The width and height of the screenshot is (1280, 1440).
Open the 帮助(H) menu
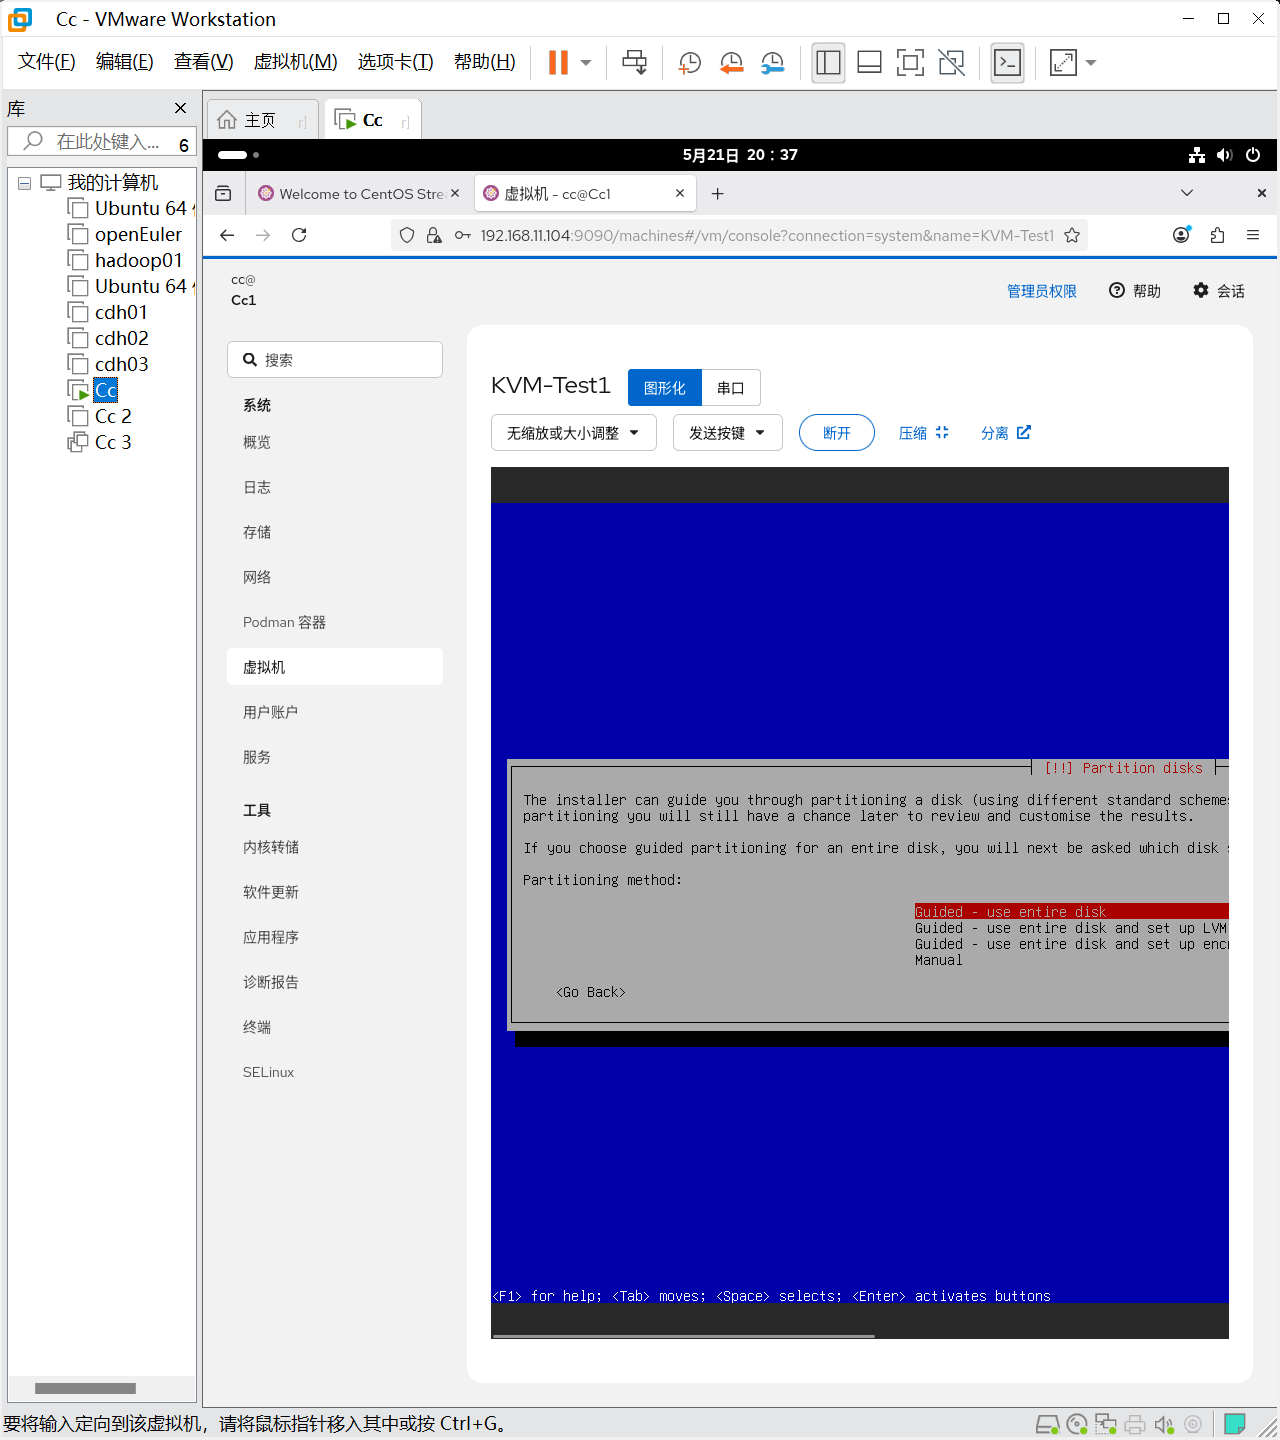[x=484, y=62]
